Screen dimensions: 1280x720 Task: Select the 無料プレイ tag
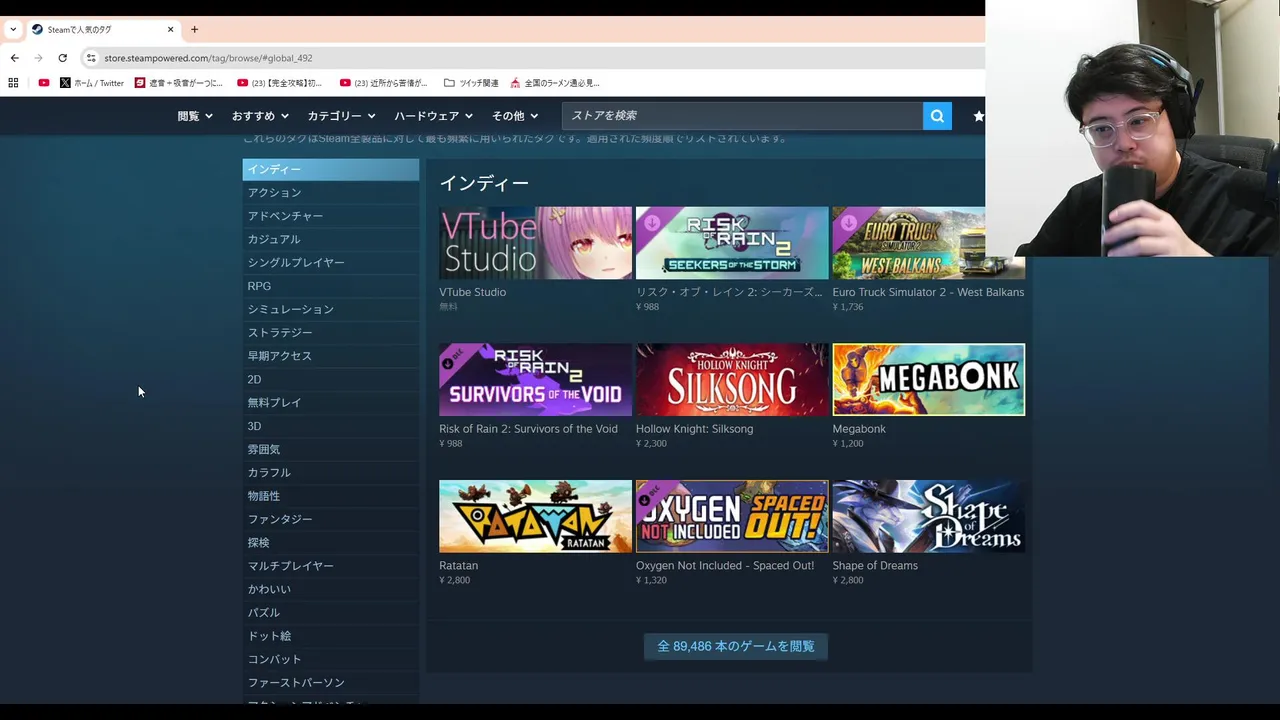pos(330,402)
